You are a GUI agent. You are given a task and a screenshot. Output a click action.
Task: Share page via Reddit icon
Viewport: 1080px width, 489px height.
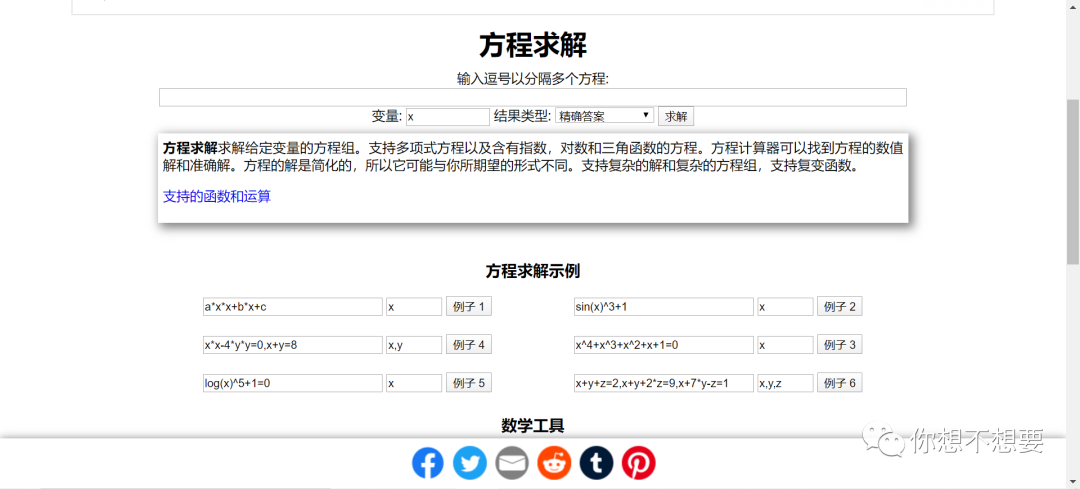554,463
